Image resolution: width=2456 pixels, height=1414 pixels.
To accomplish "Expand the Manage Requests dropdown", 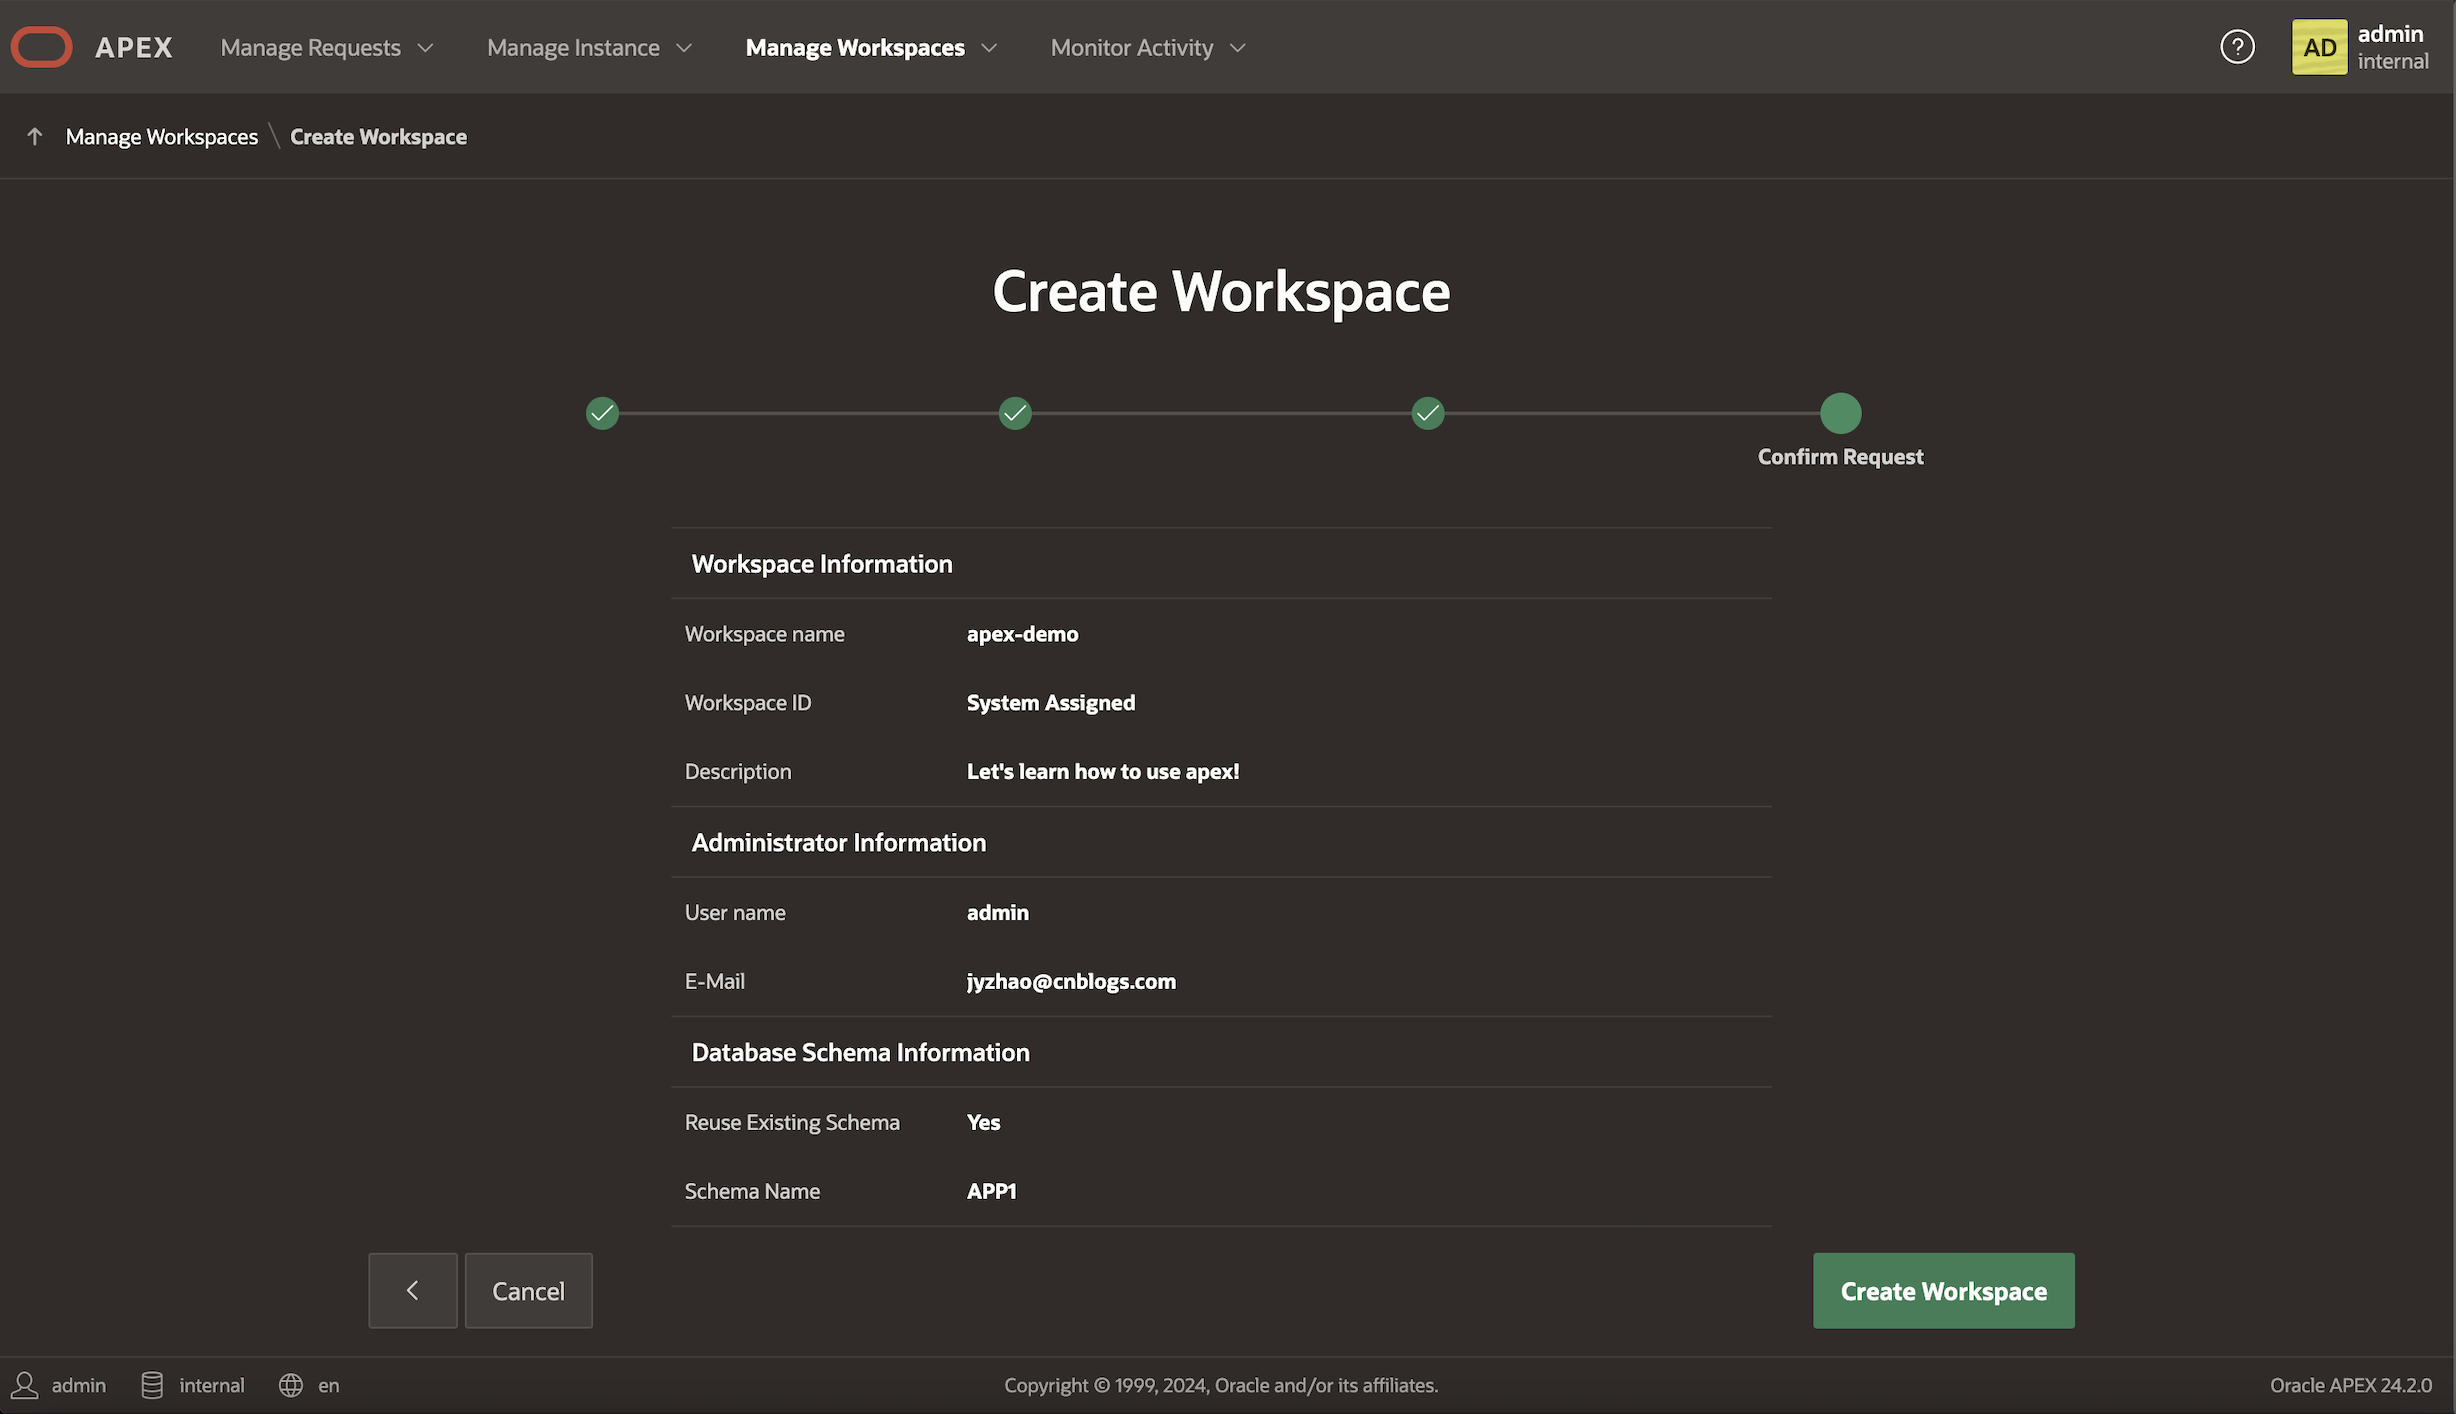I will pos(326,47).
